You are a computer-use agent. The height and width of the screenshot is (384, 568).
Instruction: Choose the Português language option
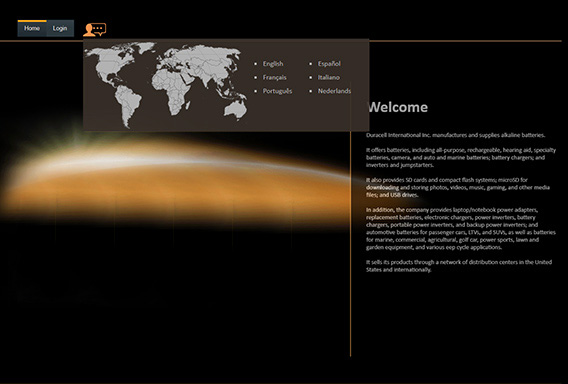tap(277, 91)
